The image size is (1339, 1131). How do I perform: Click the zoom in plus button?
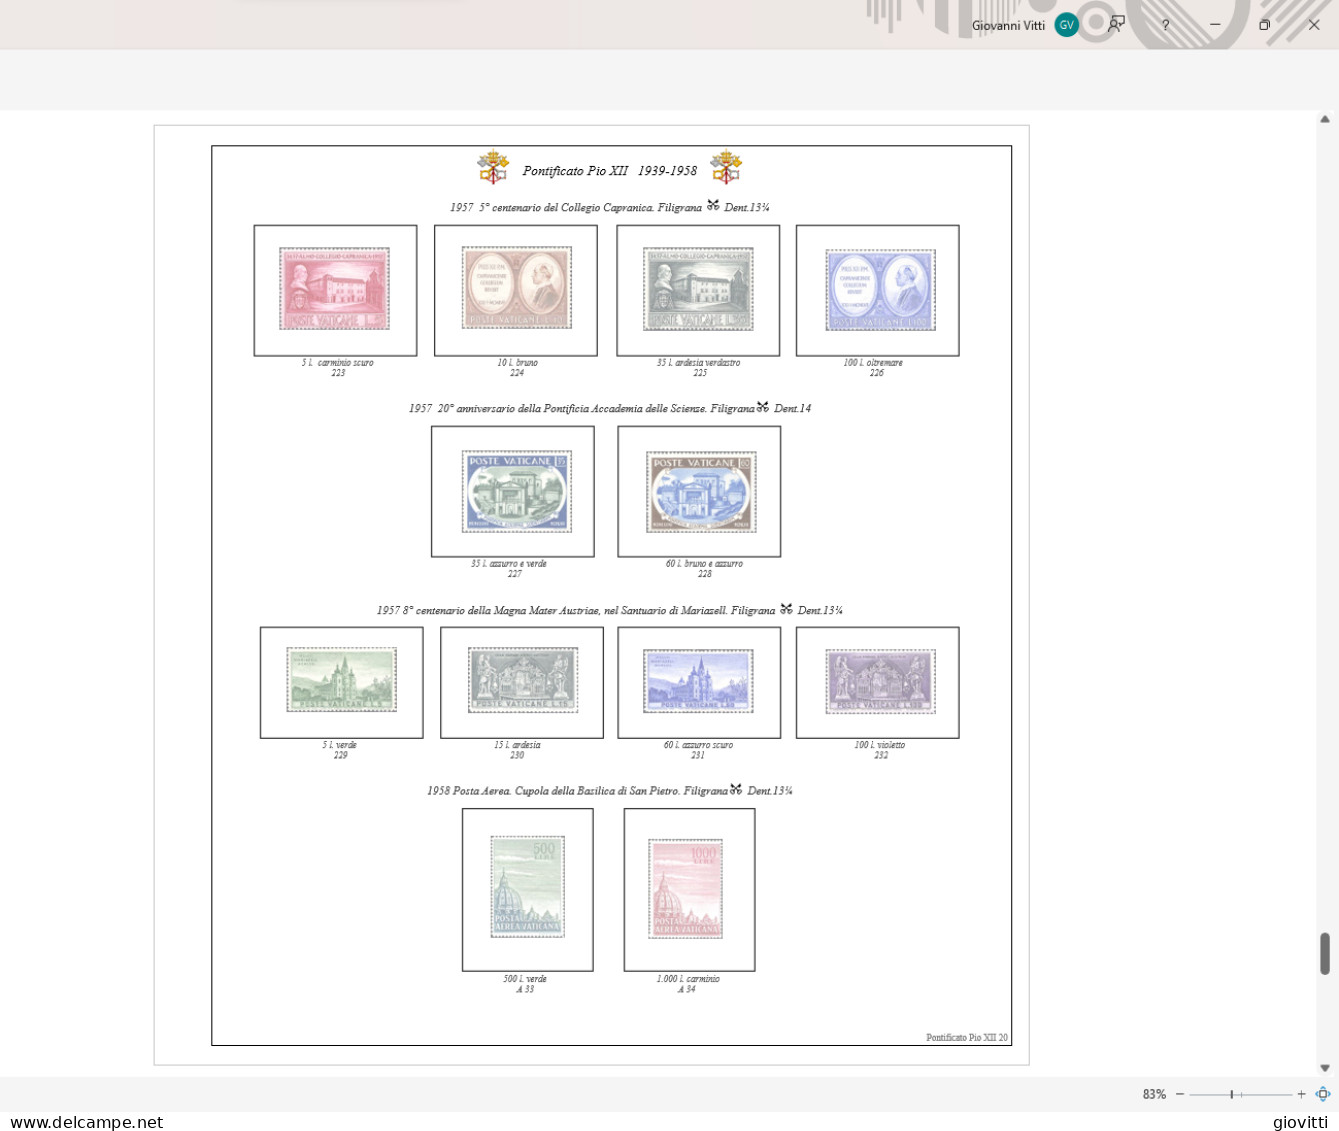pyautogui.click(x=1301, y=1094)
